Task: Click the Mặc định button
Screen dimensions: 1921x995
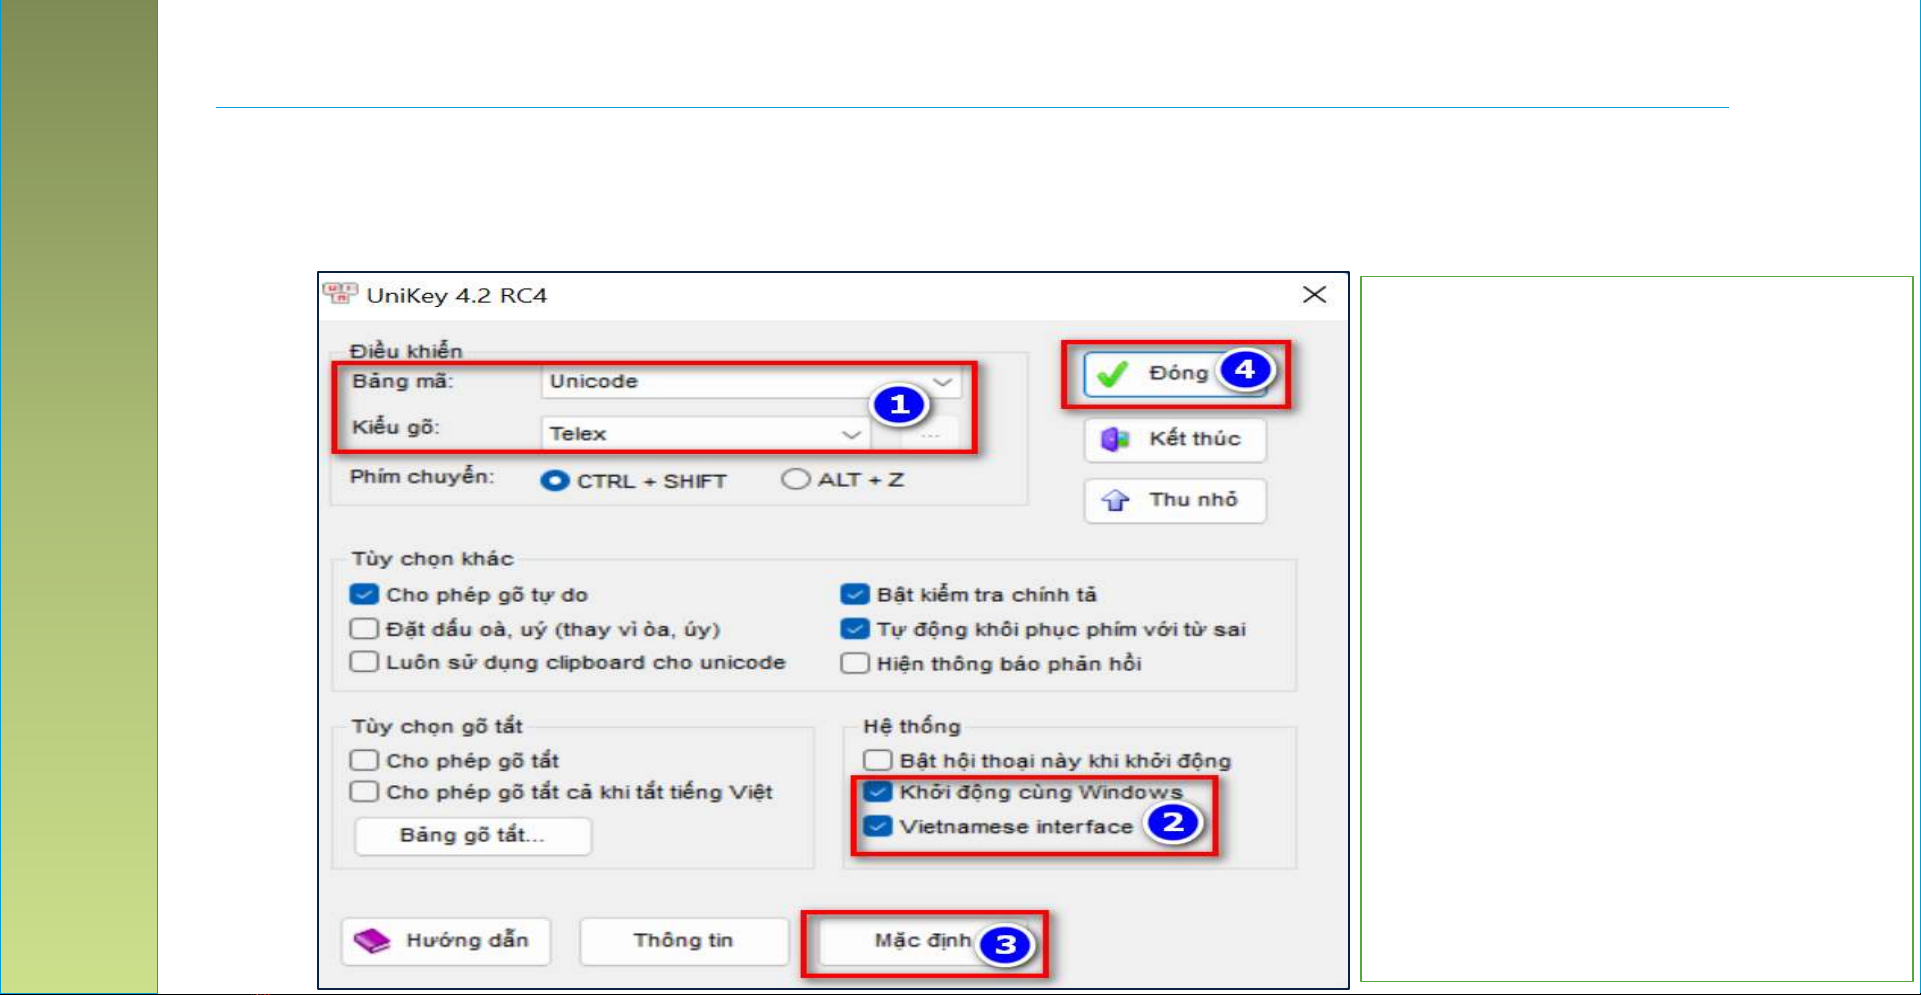Action: 924,941
